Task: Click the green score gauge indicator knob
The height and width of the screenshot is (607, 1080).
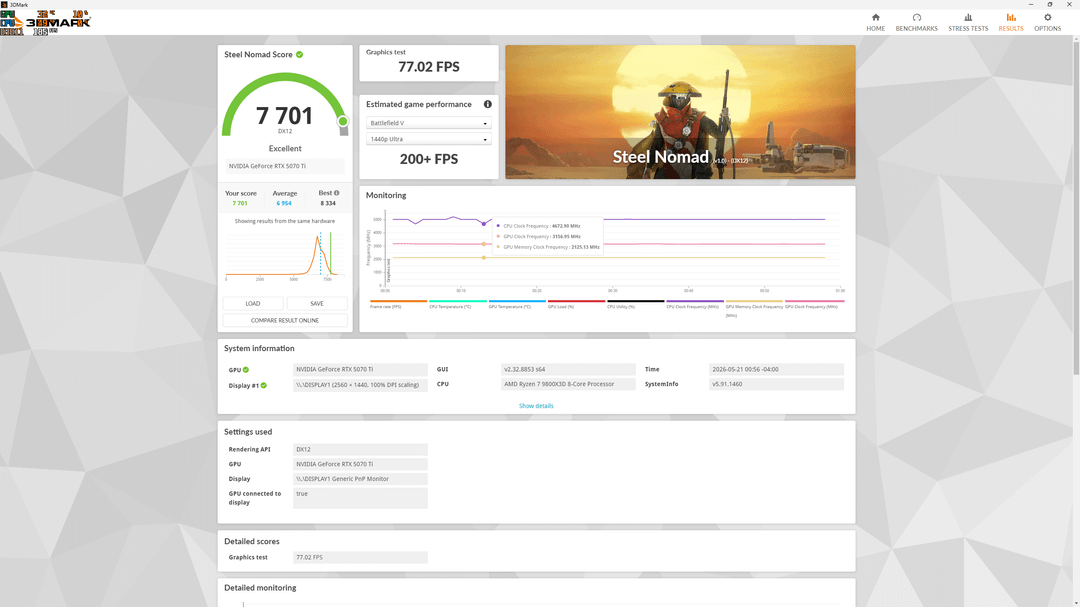Action: coord(342,122)
